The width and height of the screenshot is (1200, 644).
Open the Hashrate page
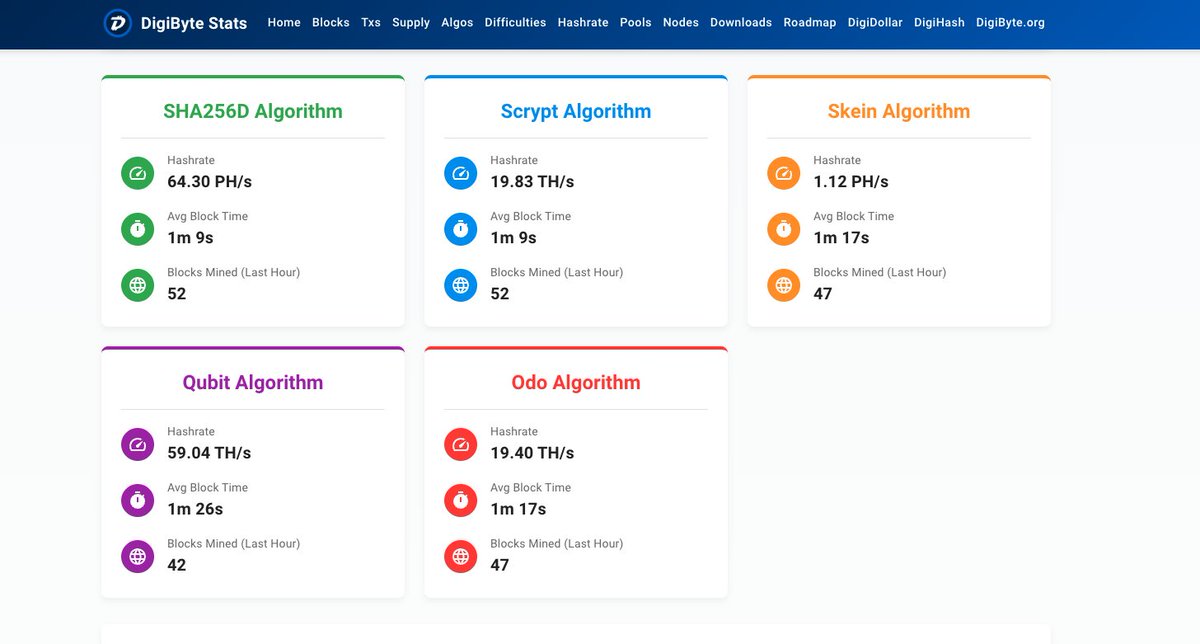point(583,22)
